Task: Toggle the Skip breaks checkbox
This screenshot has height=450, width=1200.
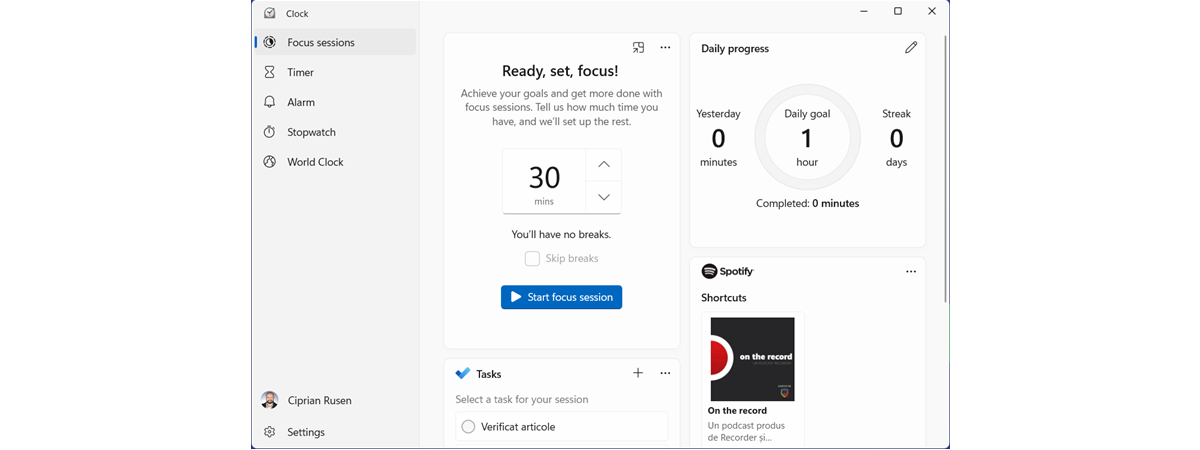Action: pyautogui.click(x=532, y=259)
